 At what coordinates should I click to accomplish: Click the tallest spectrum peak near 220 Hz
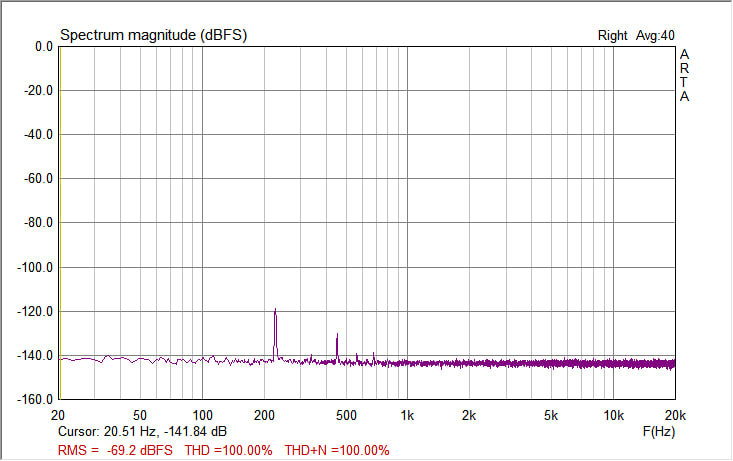point(275,334)
